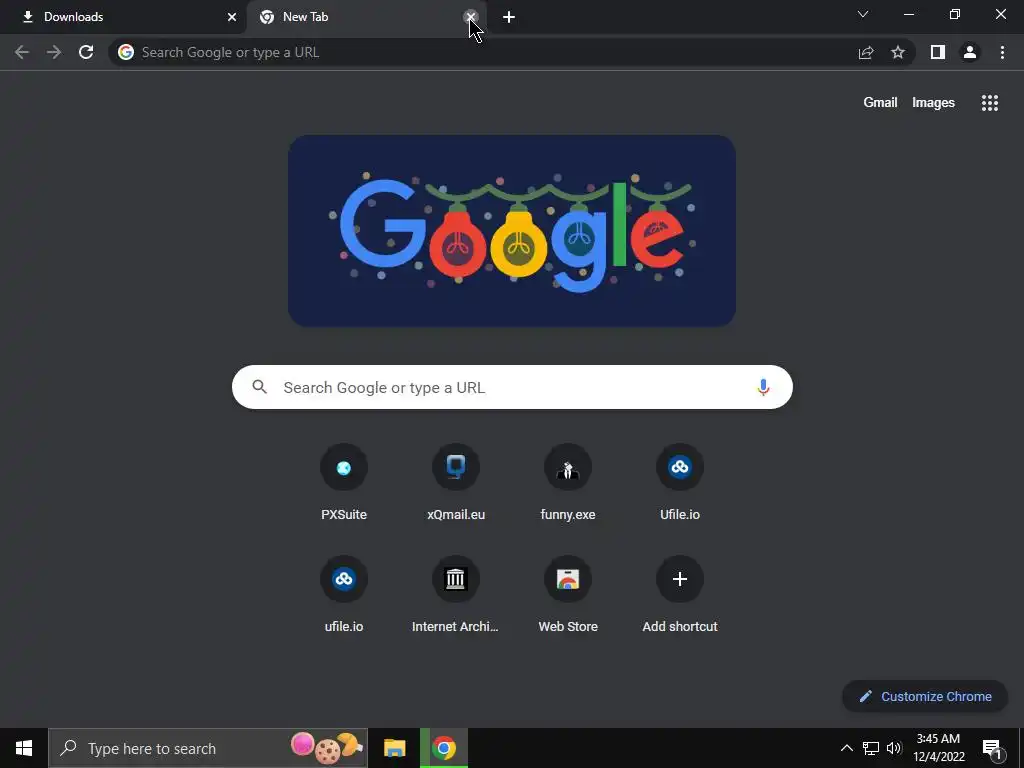Click the Google holiday lights doodle
Image resolution: width=1024 pixels, height=768 pixels.
pyautogui.click(x=512, y=231)
